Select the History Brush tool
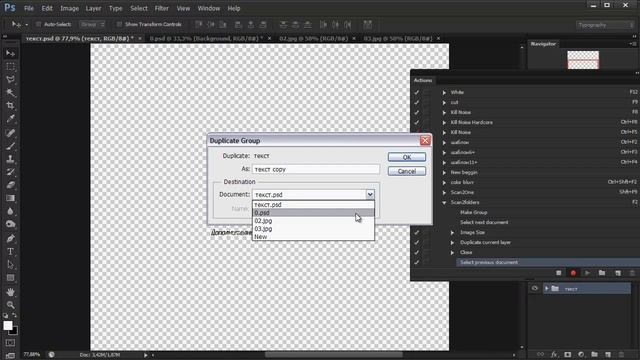Screen dimensions: 640x360 (10, 172)
